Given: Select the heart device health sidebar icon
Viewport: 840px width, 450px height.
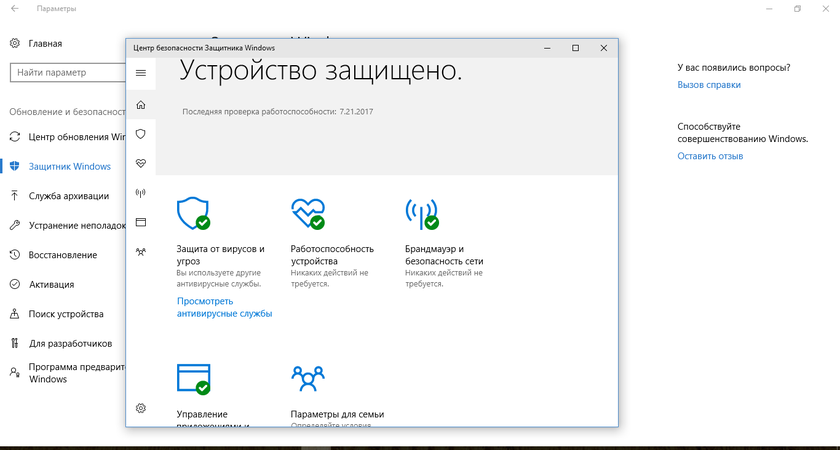Looking at the screenshot, I should pyautogui.click(x=141, y=162).
